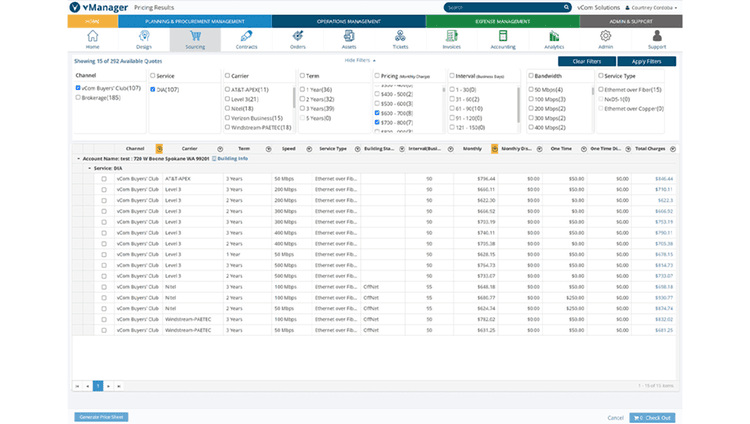Check the Brokerage(185) channel filter

(78, 98)
